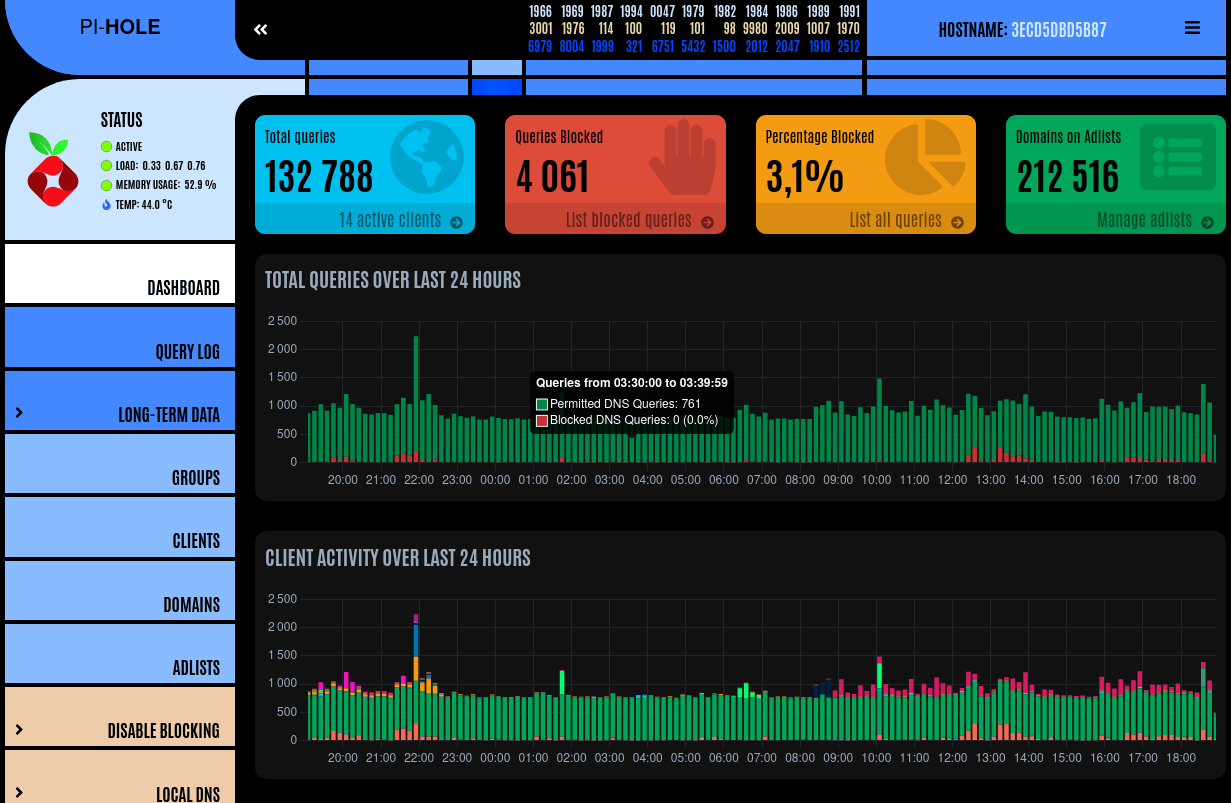Open the hamburger menu beside hostname
The height and width of the screenshot is (803, 1231).
point(1192,28)
